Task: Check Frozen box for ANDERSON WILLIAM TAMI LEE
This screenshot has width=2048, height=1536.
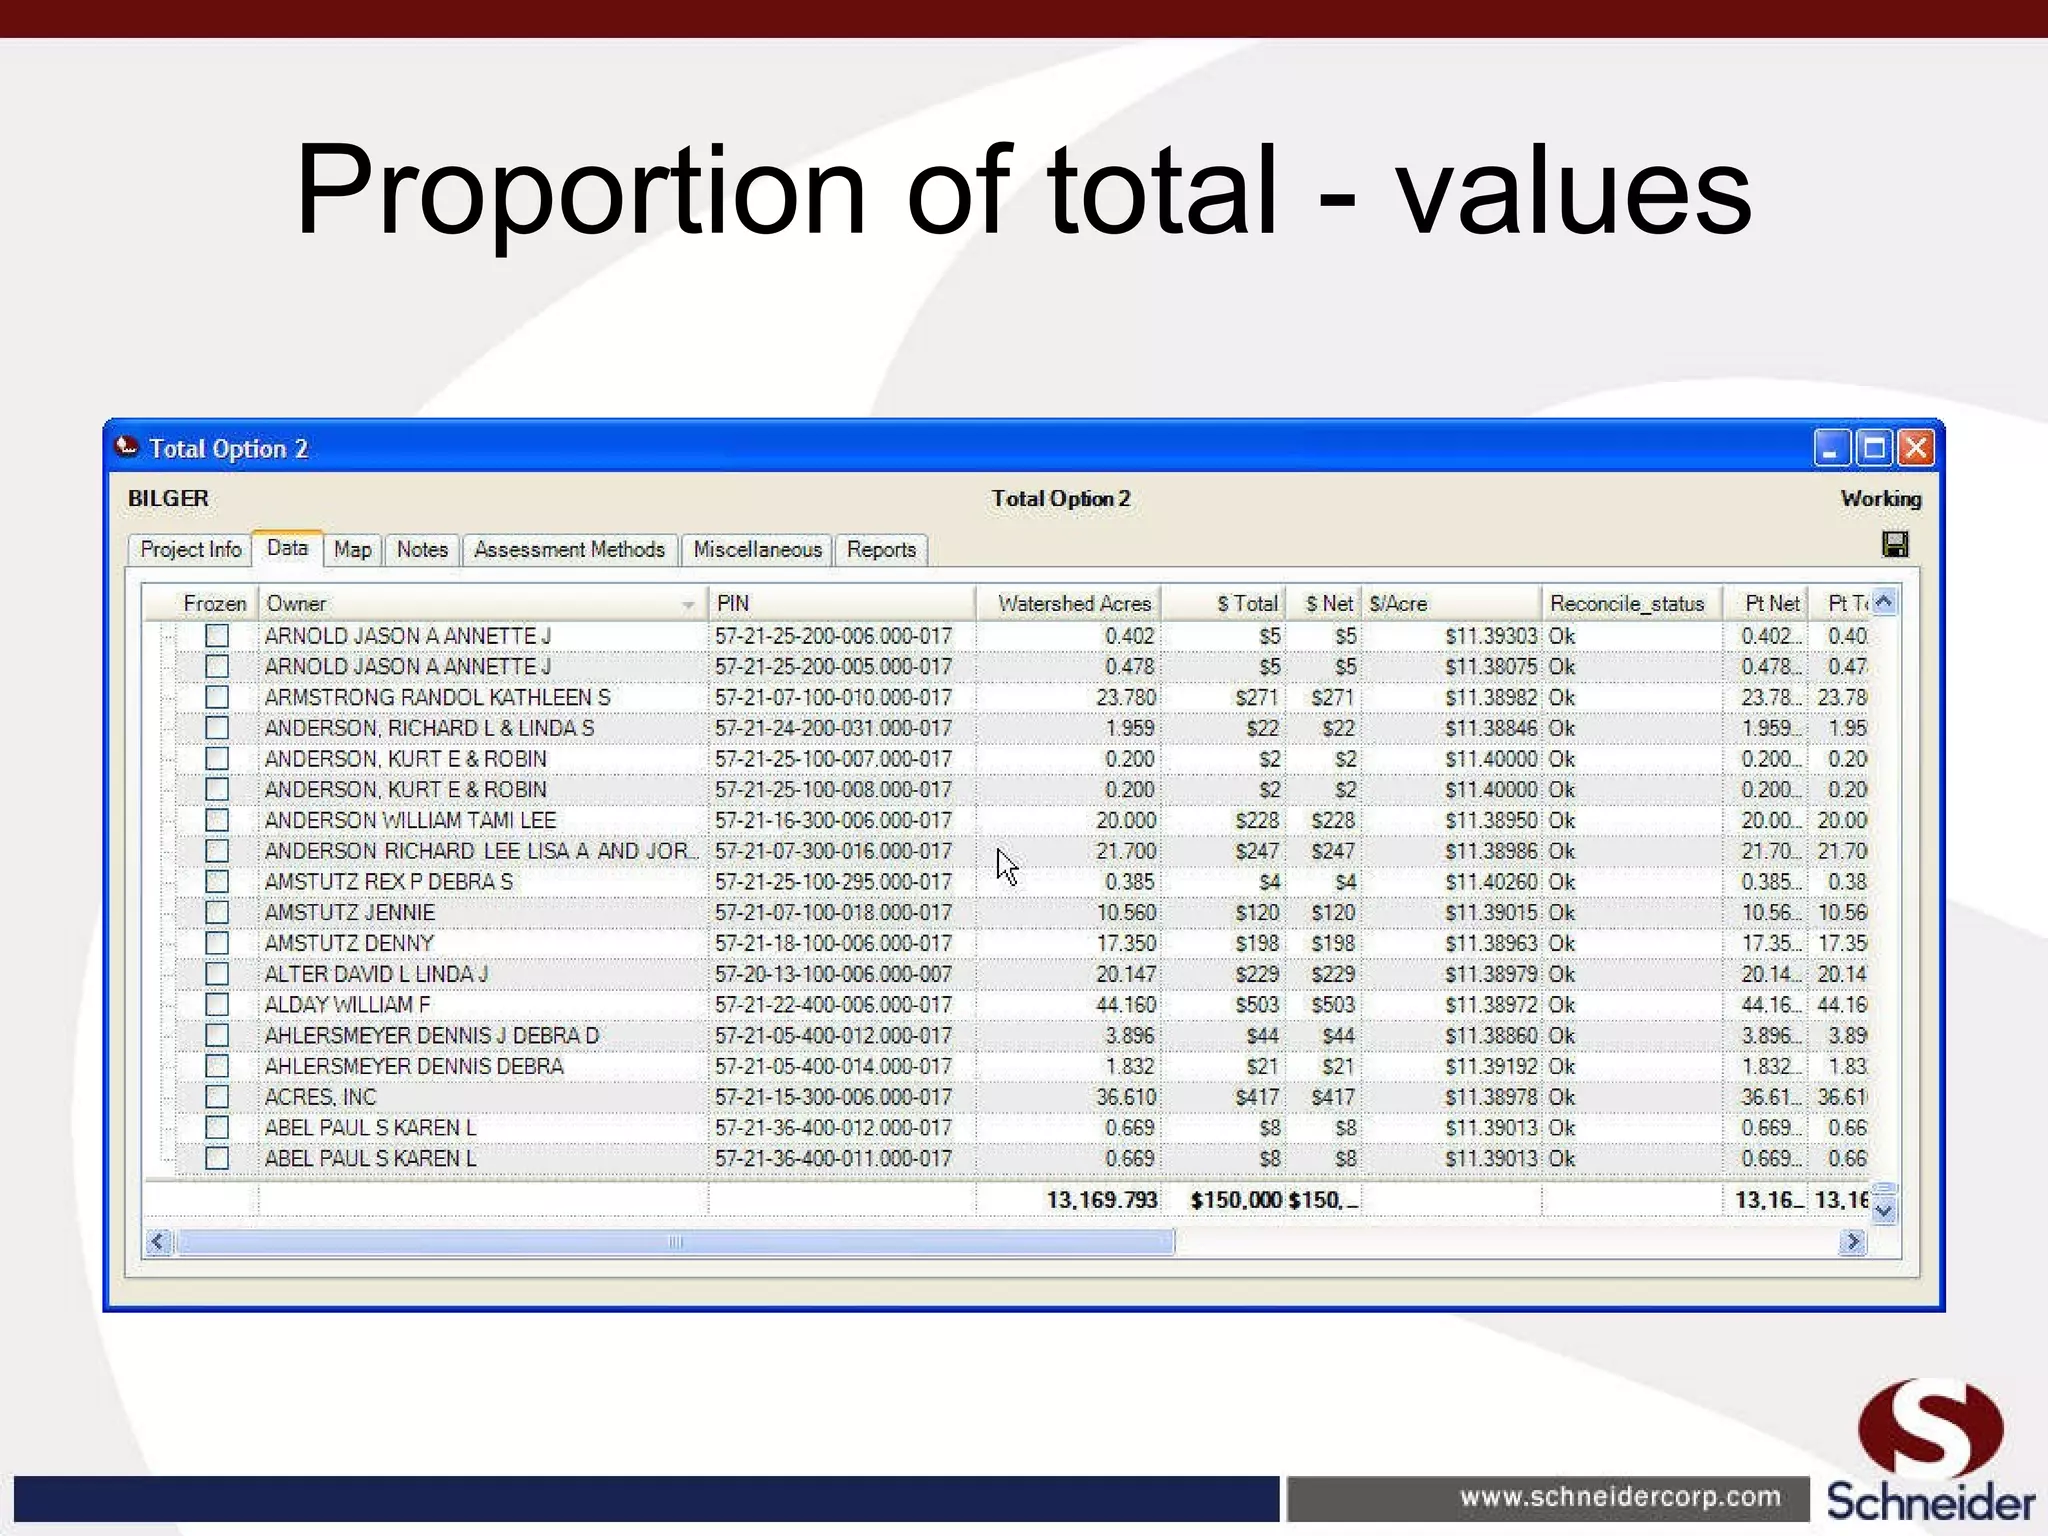Action: pyautogui.click(x=217, y=820)
